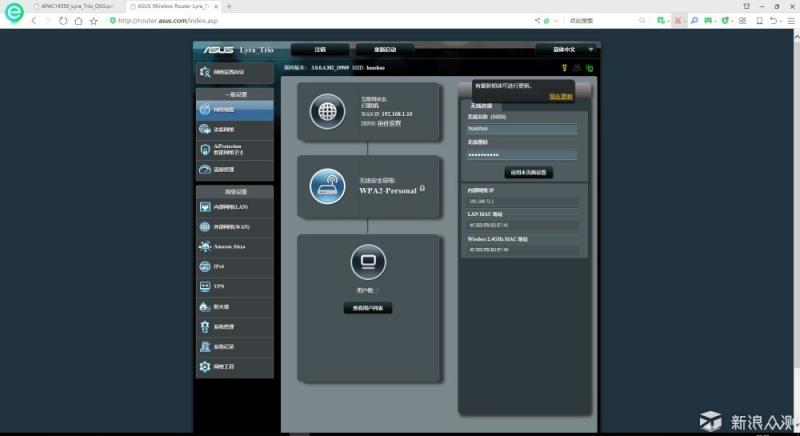The height and width of the screenshot is (436, 800).
Task: Open the VPN sidebar item
Action: tap(234, 287)
